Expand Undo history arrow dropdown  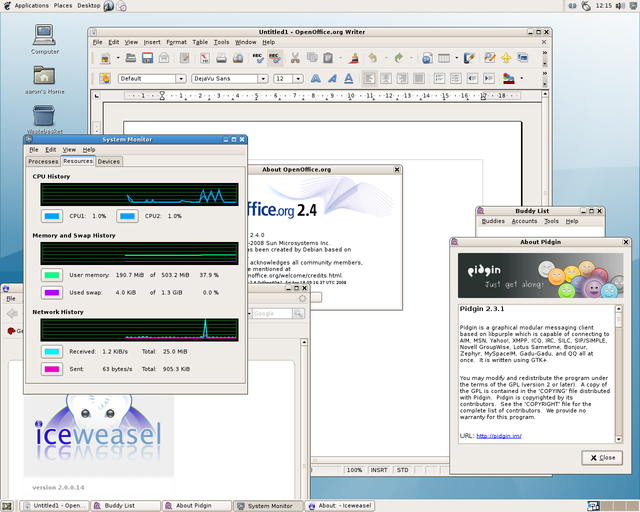tap(385, 58)
